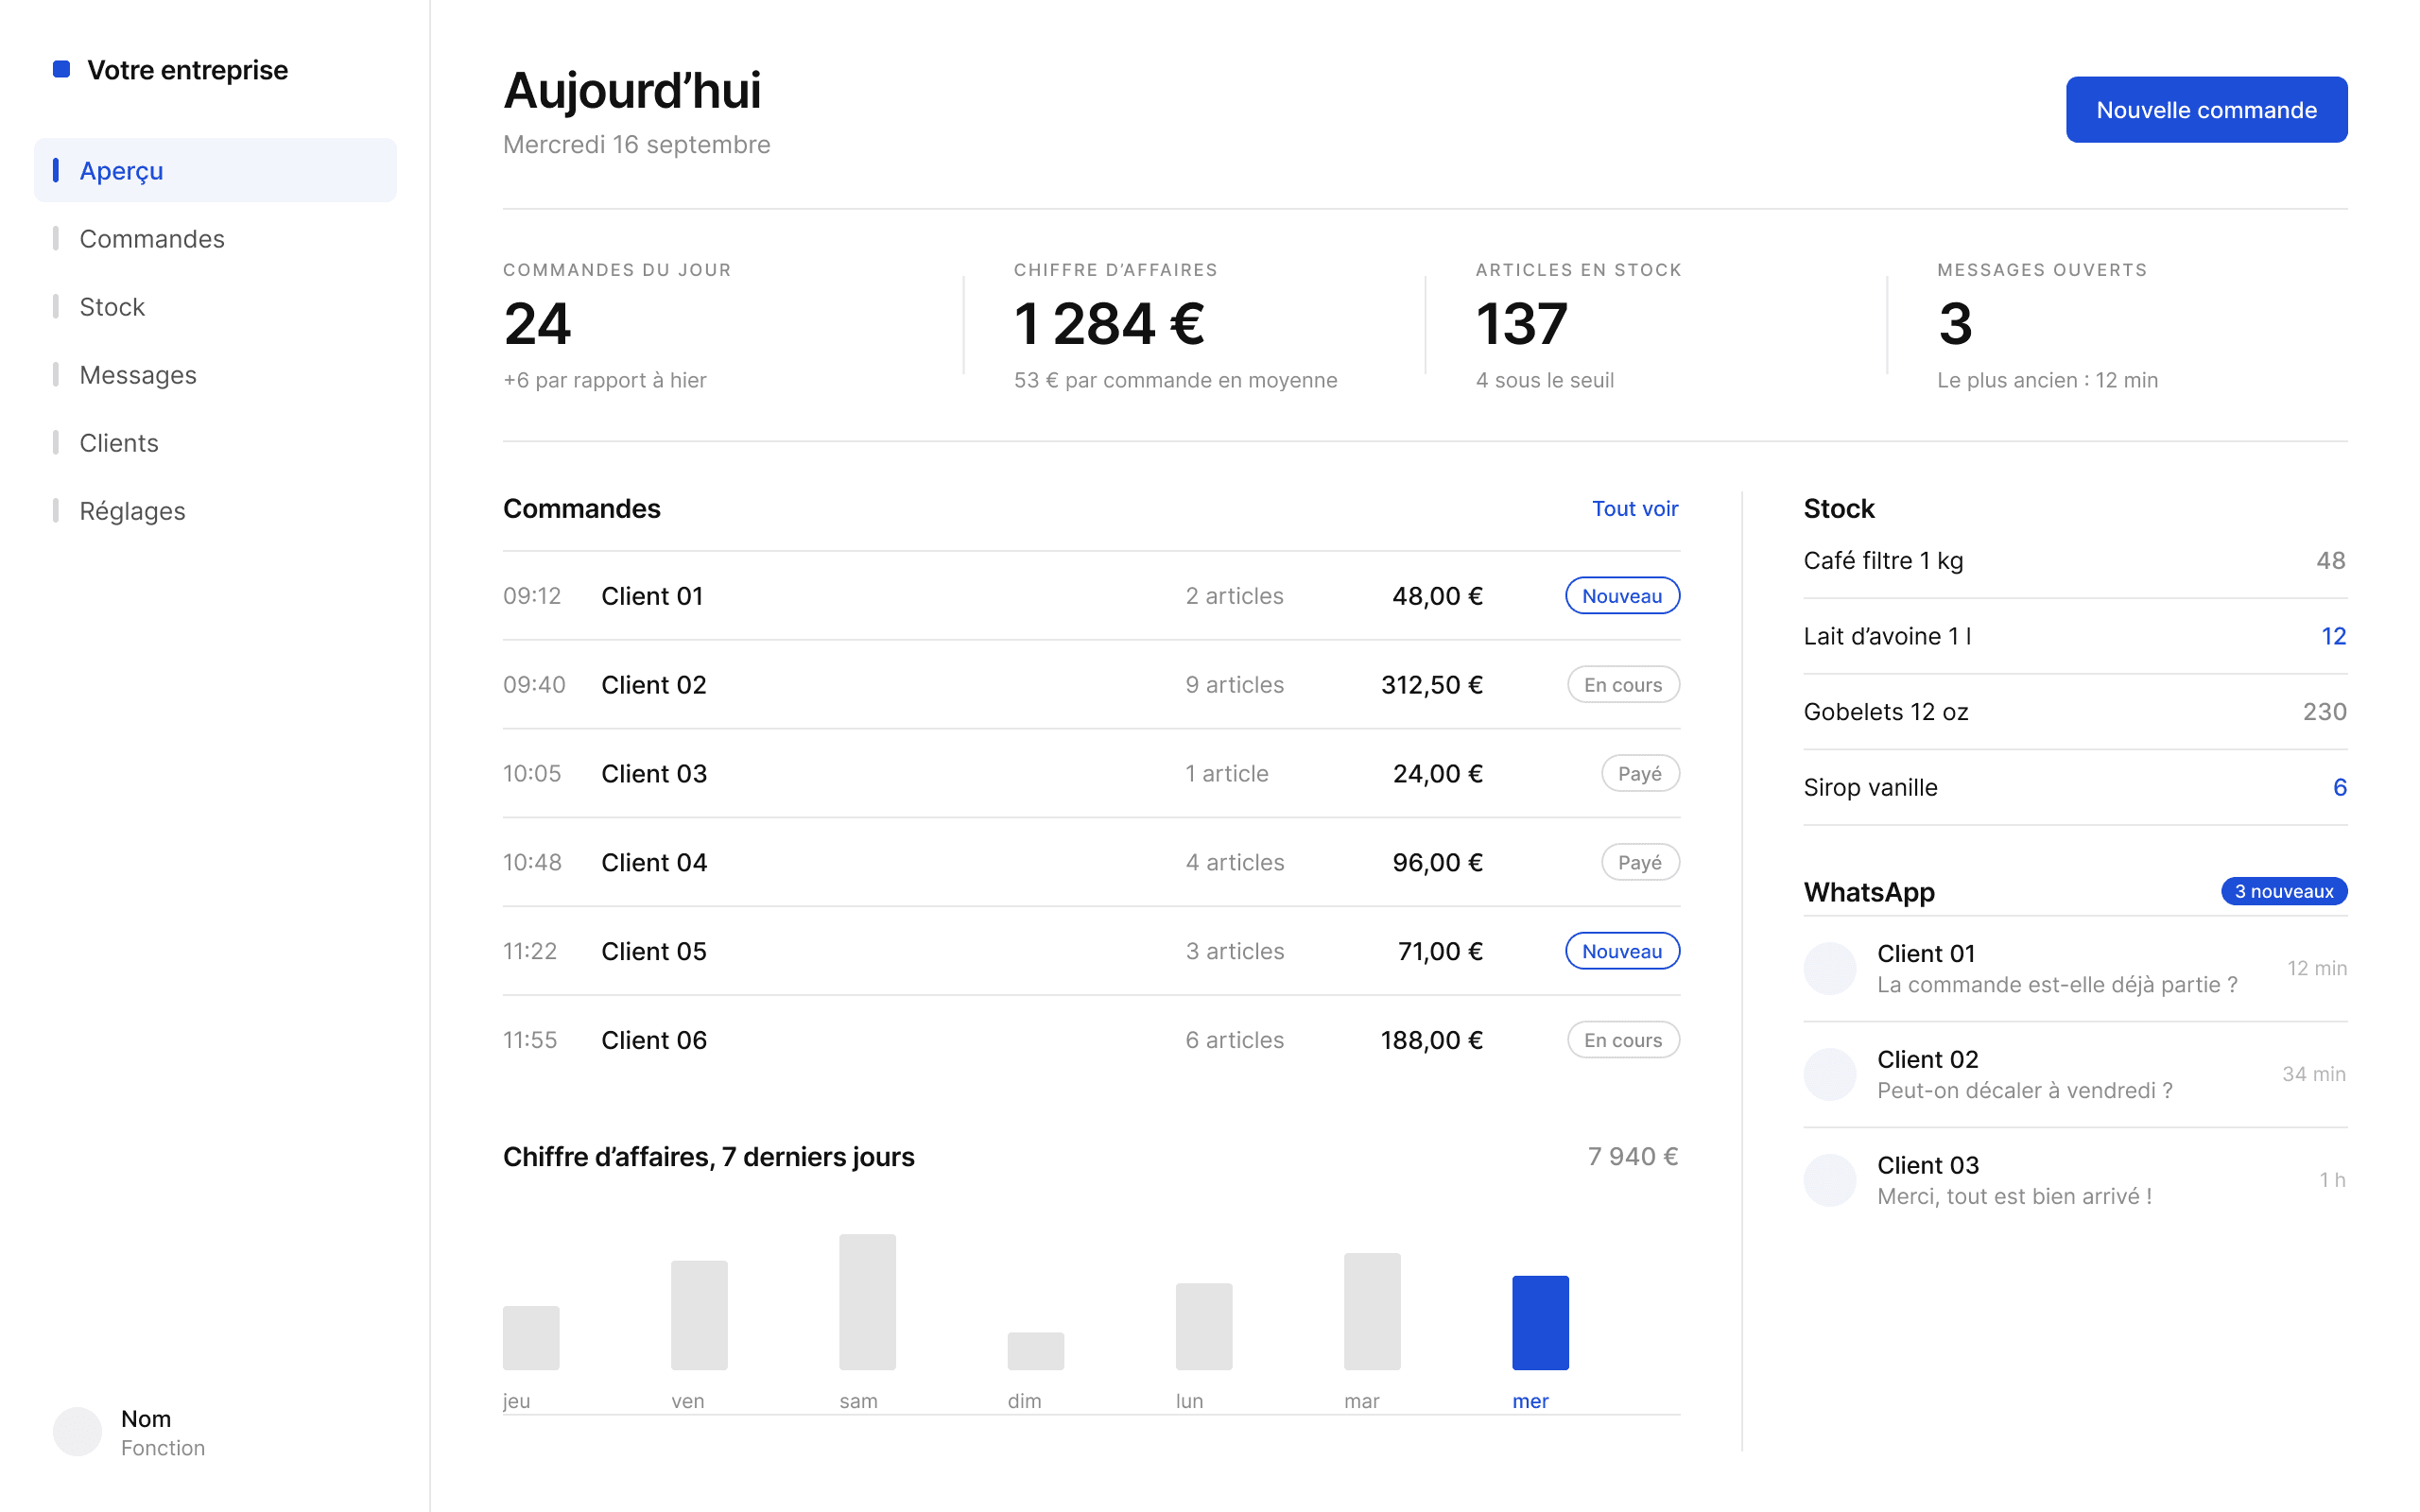This screenshot has width=2420, height=1512.
Task: Click Payé badge on Client 03 order
Action: pyautogui.click(x=1640, y=773)
